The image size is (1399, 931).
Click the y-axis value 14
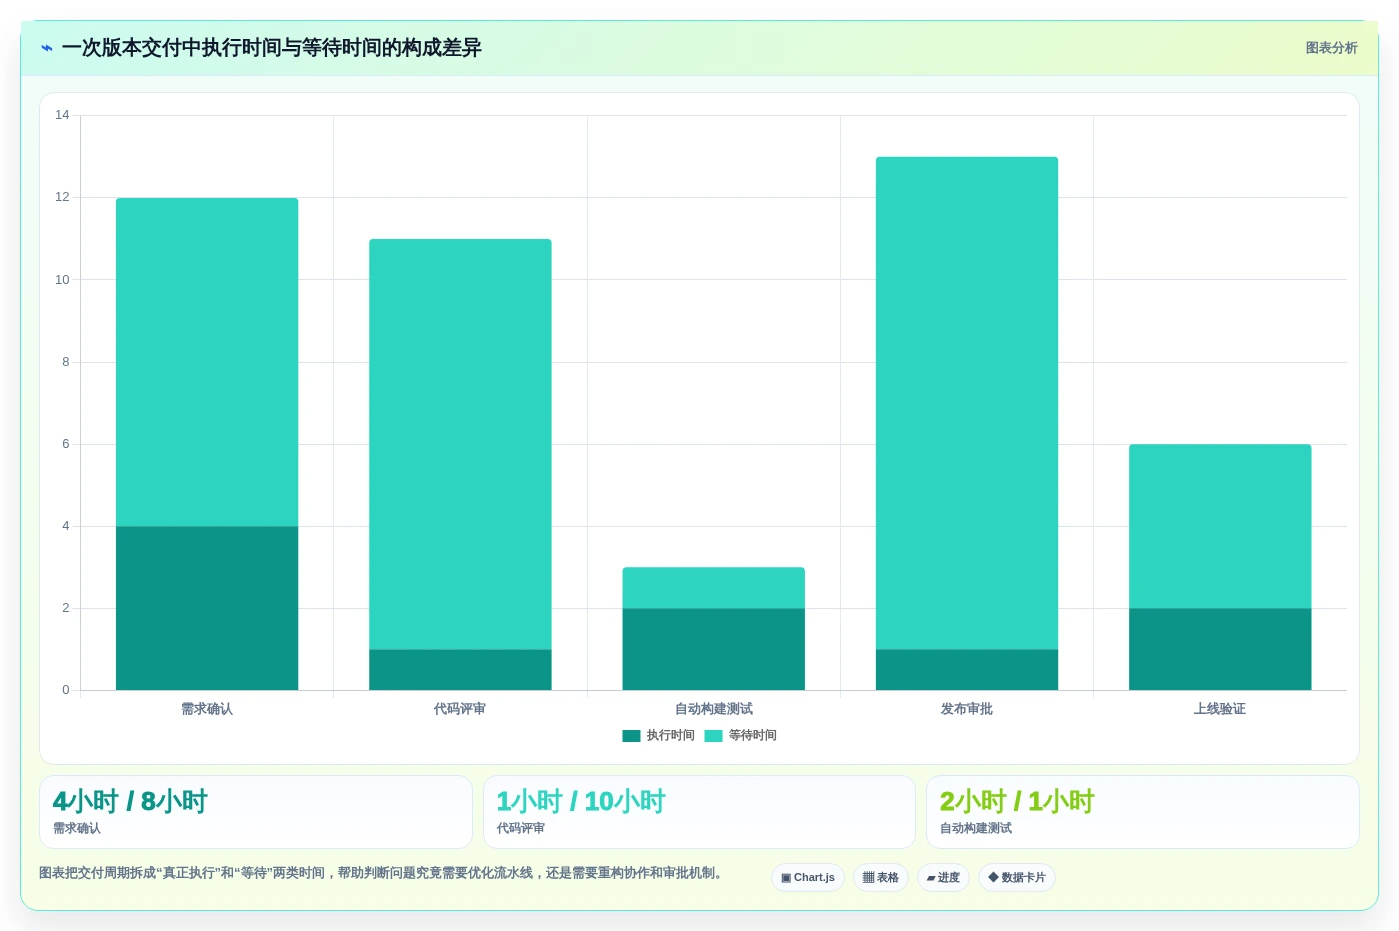(62, 115)
